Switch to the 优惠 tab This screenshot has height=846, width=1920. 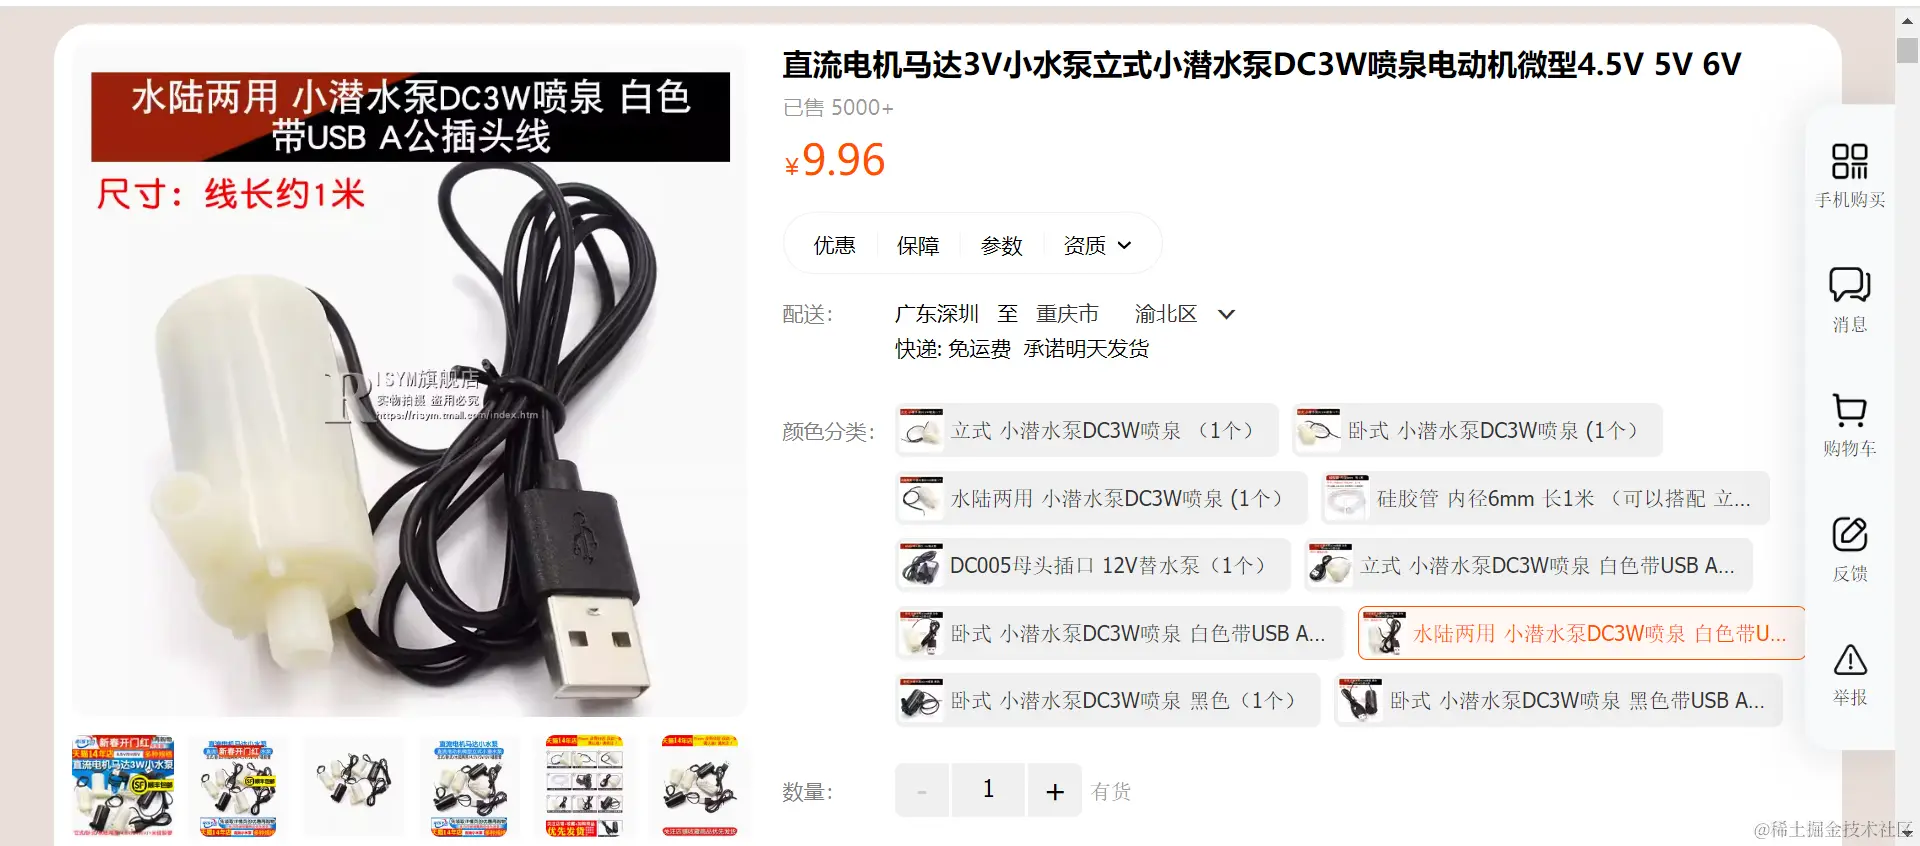click(834, 245)
